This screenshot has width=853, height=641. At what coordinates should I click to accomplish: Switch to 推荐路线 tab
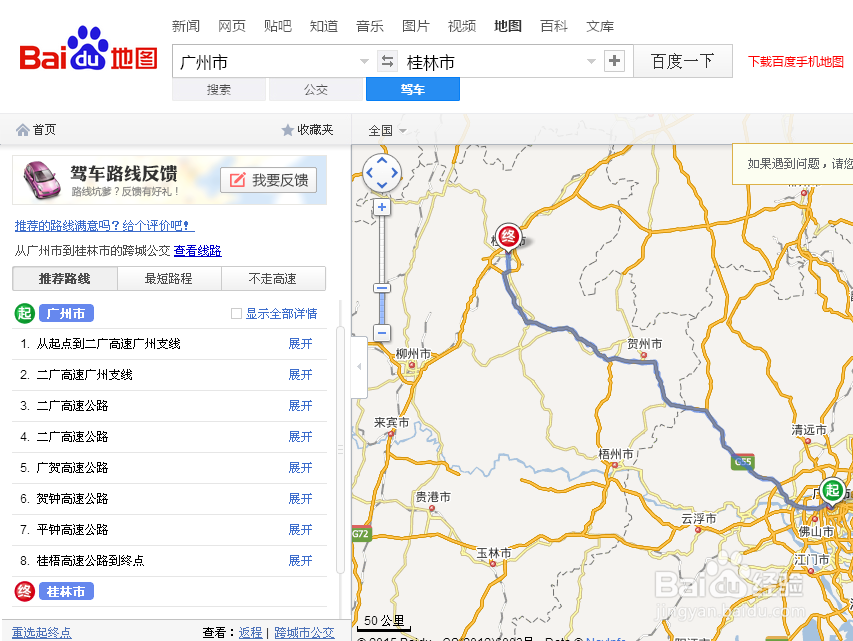click(65, 279)
